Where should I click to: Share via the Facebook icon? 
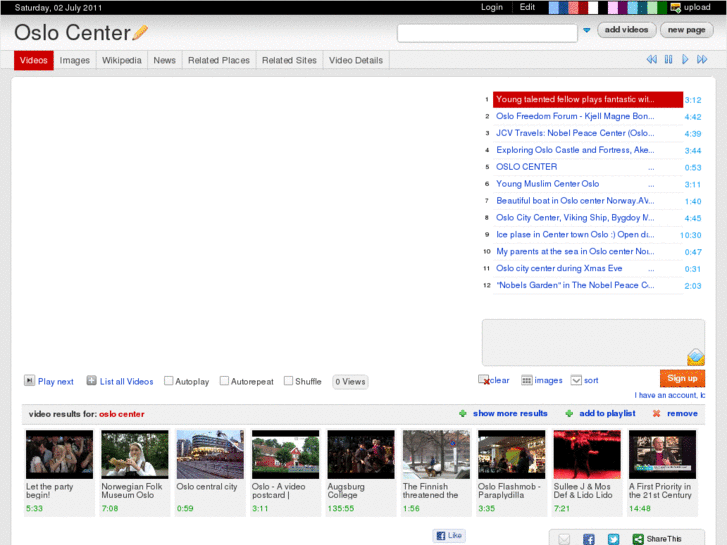588,539
